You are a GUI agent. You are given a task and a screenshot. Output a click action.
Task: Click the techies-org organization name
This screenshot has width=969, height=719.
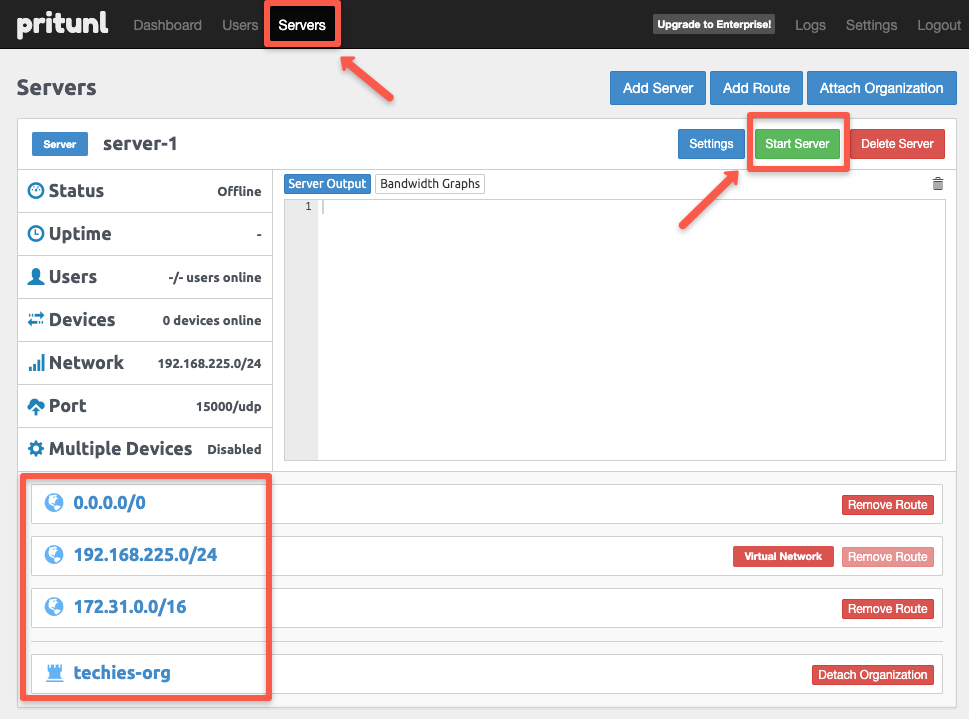coord(122,673)
